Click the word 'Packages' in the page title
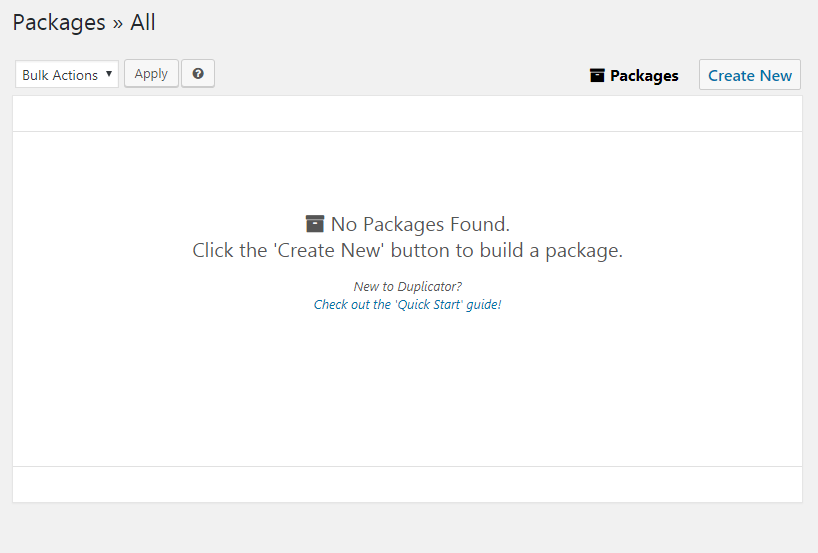Screen dimensions: 818x553 click(x=59, y=22)
